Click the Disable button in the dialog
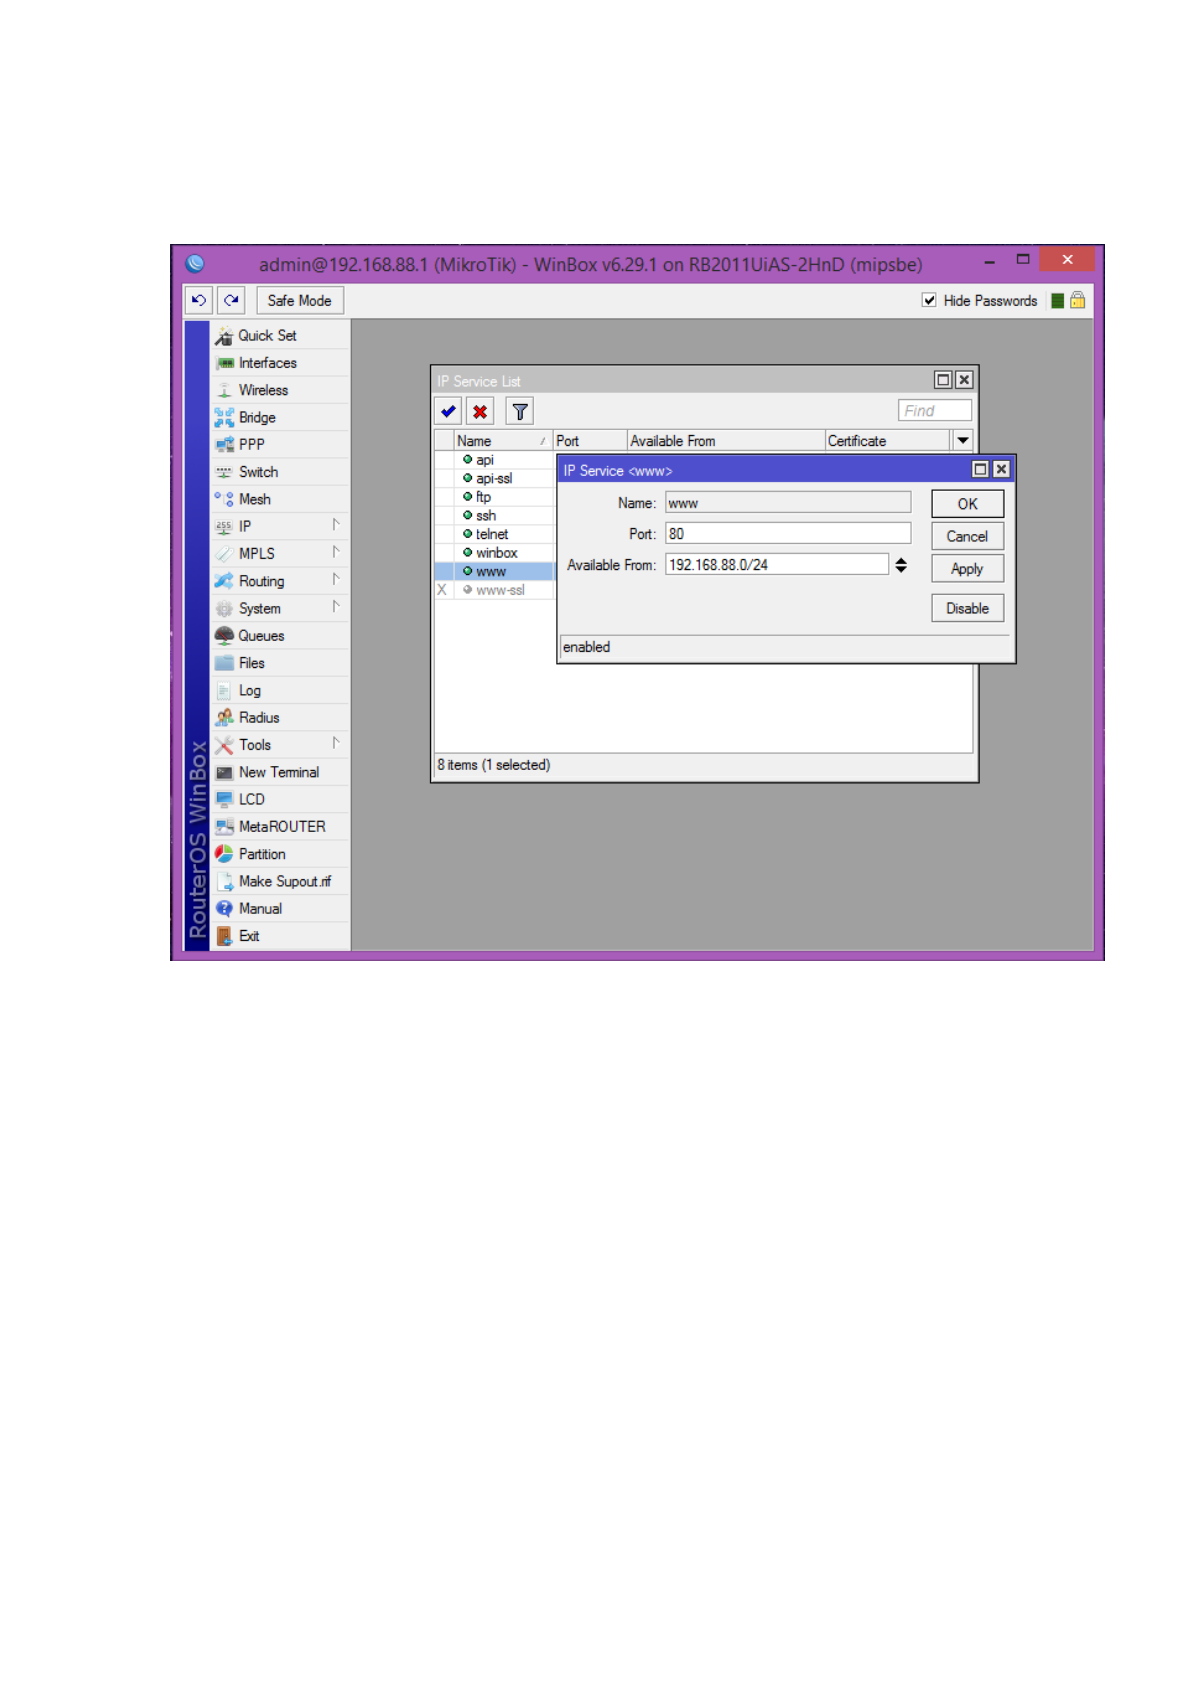 click(x=967, y=608)
